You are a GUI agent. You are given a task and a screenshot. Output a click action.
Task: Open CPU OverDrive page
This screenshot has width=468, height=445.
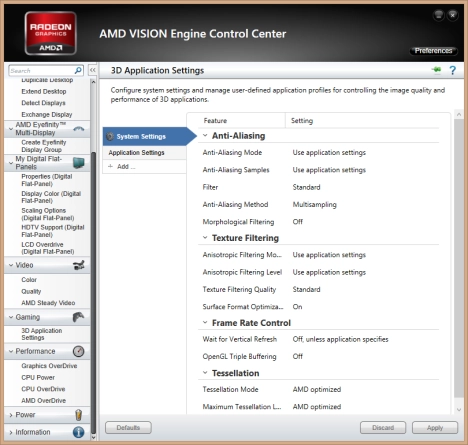click(x=43, y=389)
